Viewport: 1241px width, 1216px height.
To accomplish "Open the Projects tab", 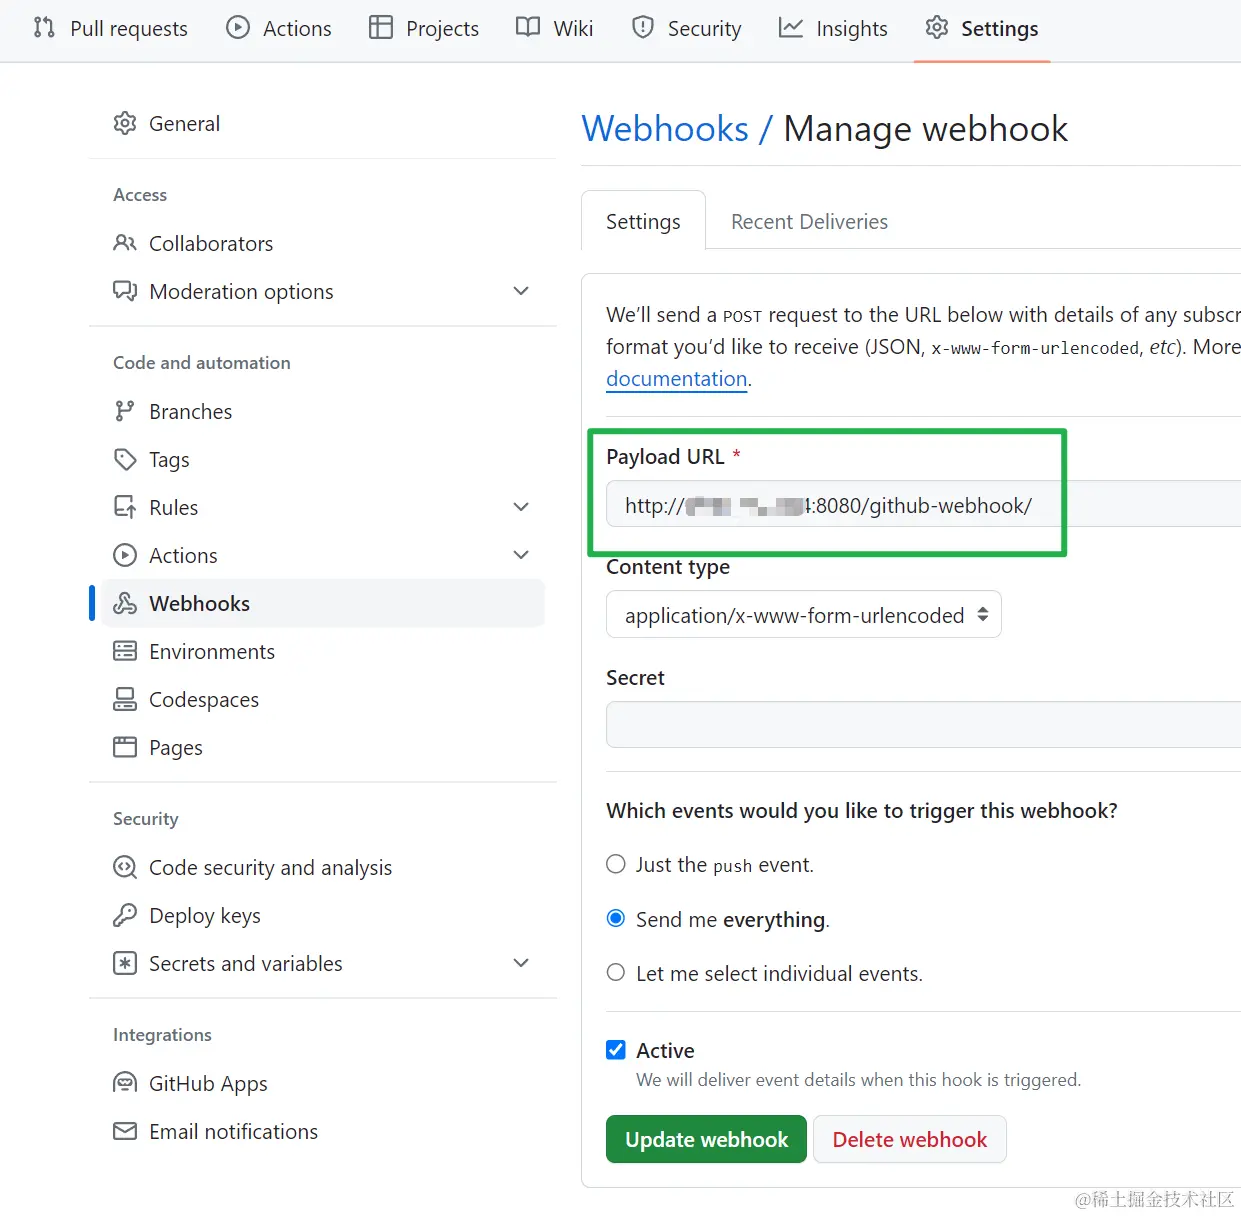I will (x=424, y=29).
